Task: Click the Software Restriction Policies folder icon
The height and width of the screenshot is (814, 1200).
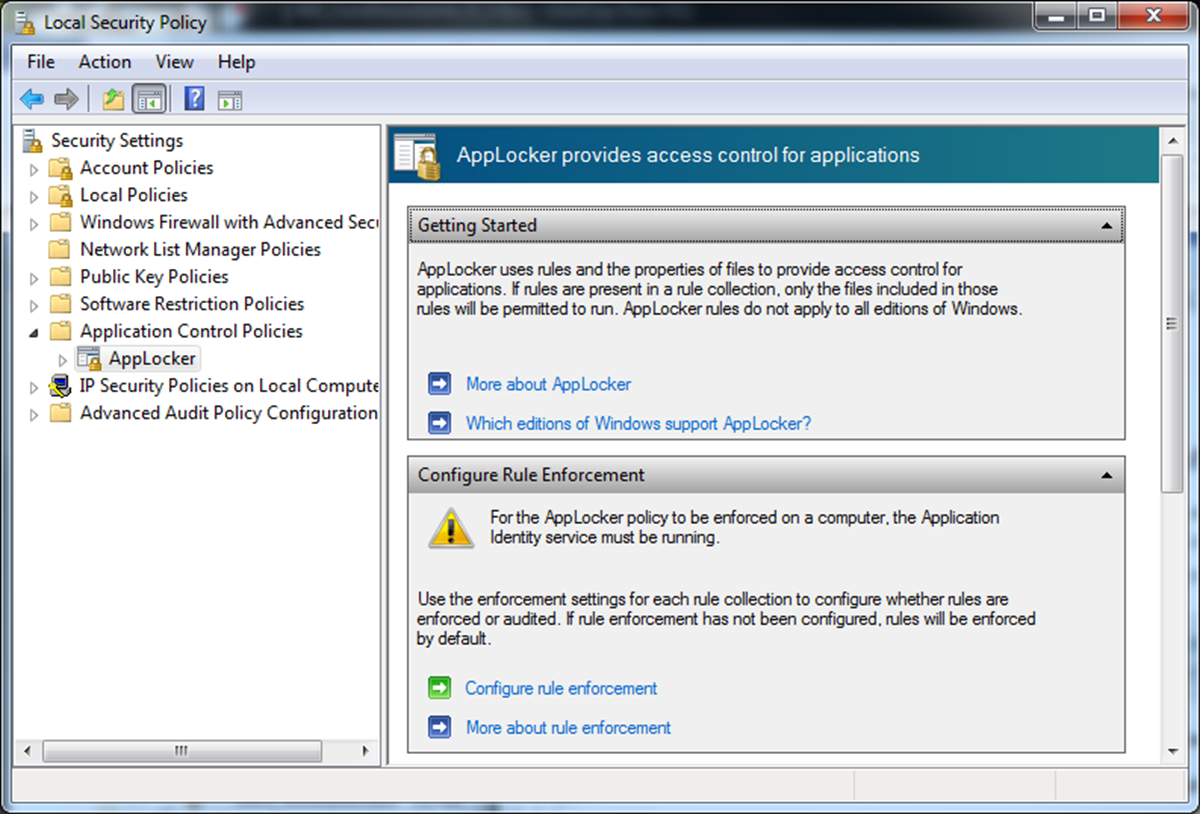Action: pos(61,304)
